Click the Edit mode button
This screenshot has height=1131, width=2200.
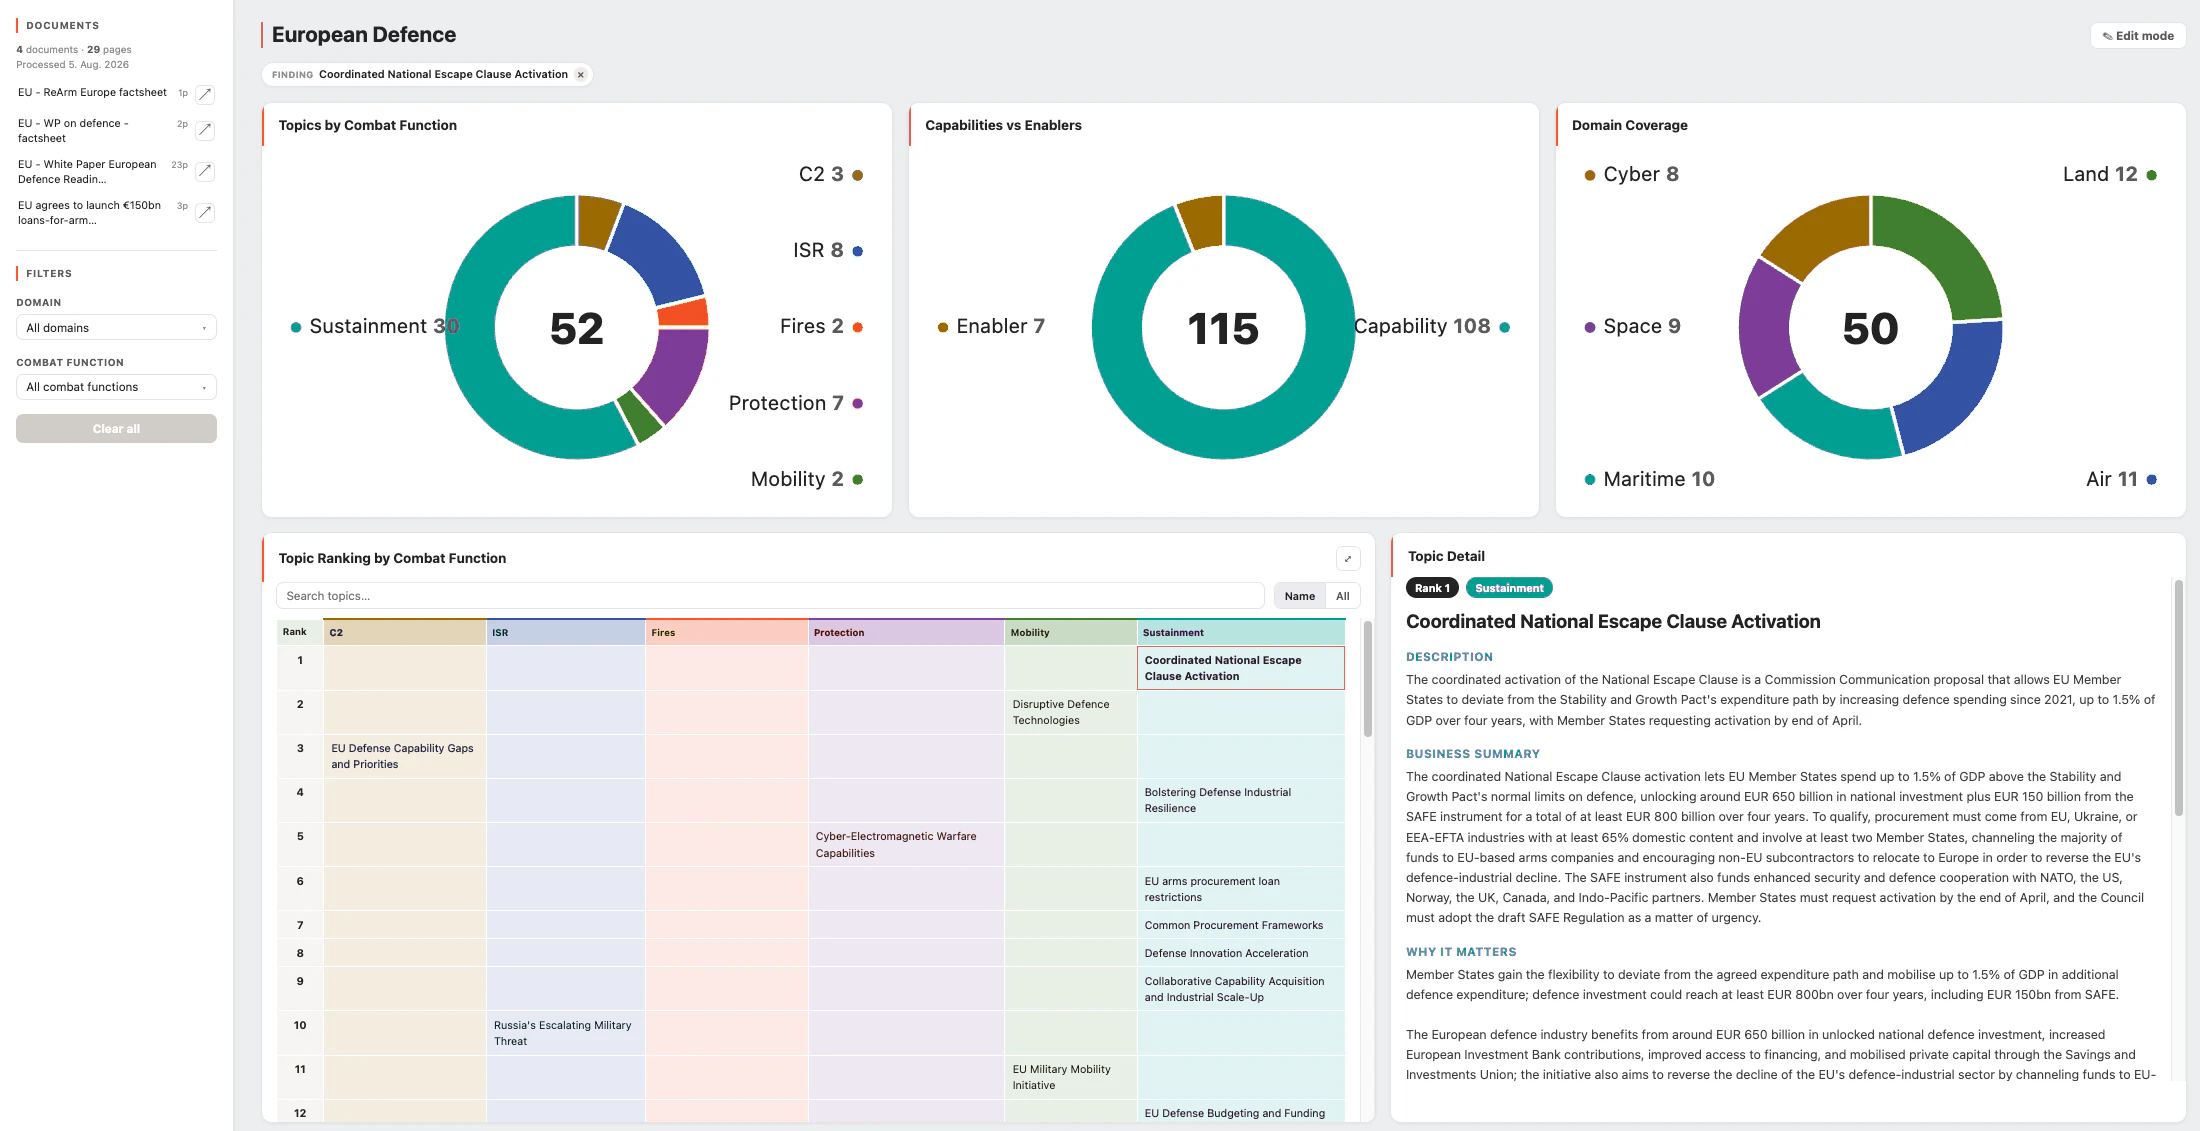pyautogui.click(x=2138, y=36)
